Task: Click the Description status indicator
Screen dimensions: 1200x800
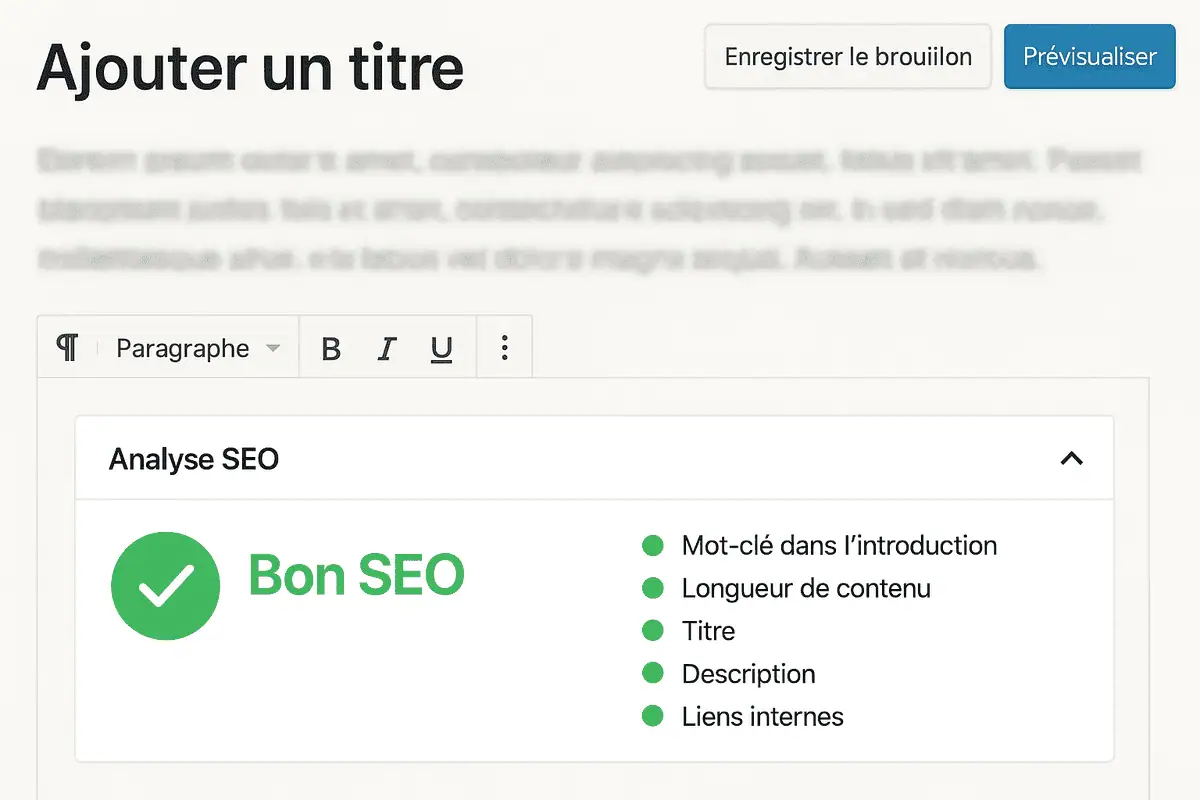Action: pos(652,674)
